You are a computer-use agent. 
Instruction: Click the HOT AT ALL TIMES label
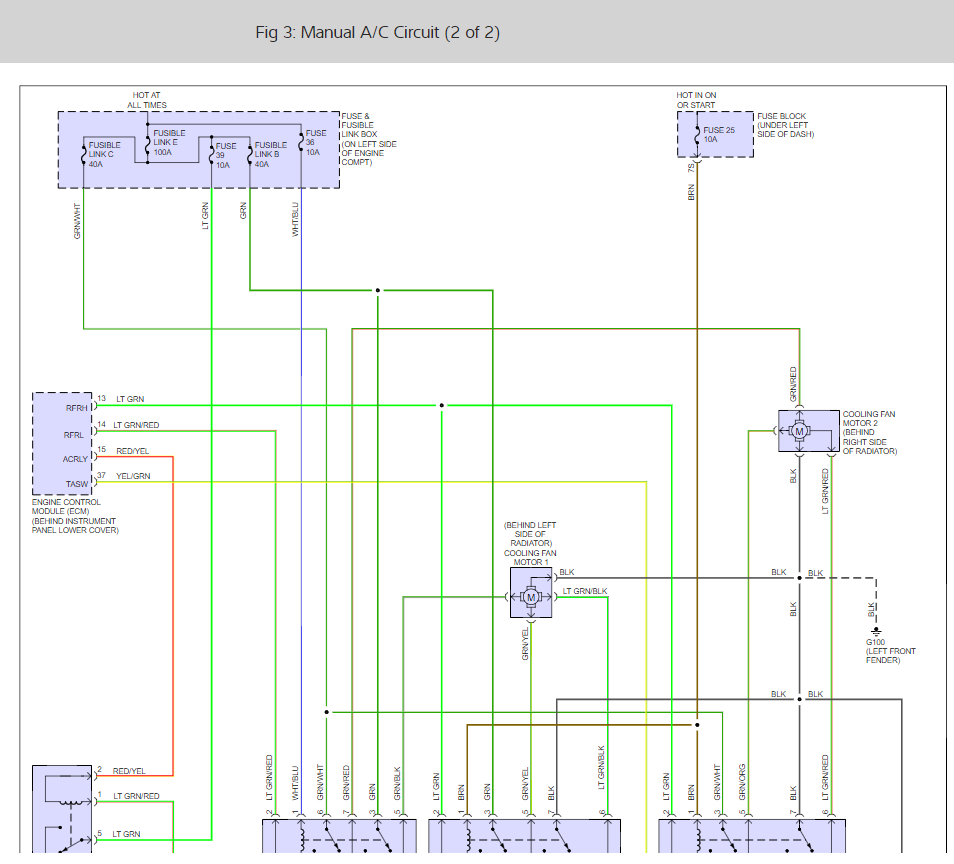coord(147,100)
